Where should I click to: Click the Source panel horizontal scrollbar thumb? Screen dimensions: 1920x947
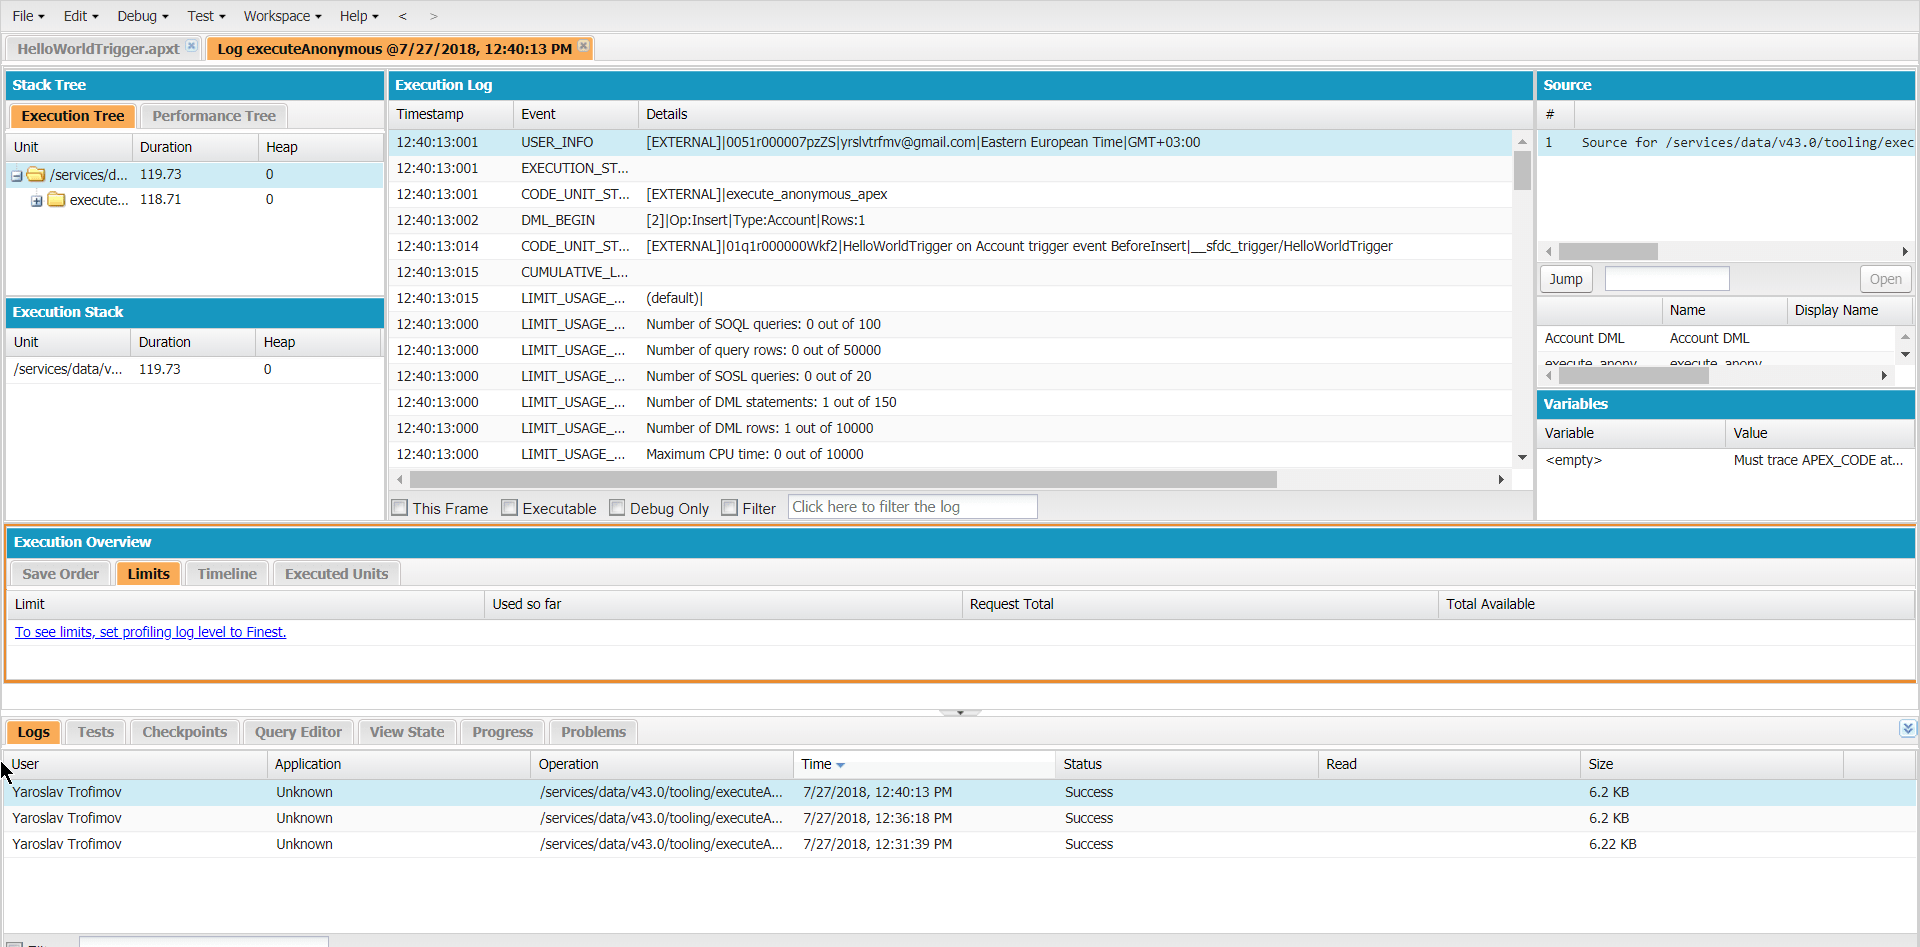pyautogui.click(x=1608, y=252)
